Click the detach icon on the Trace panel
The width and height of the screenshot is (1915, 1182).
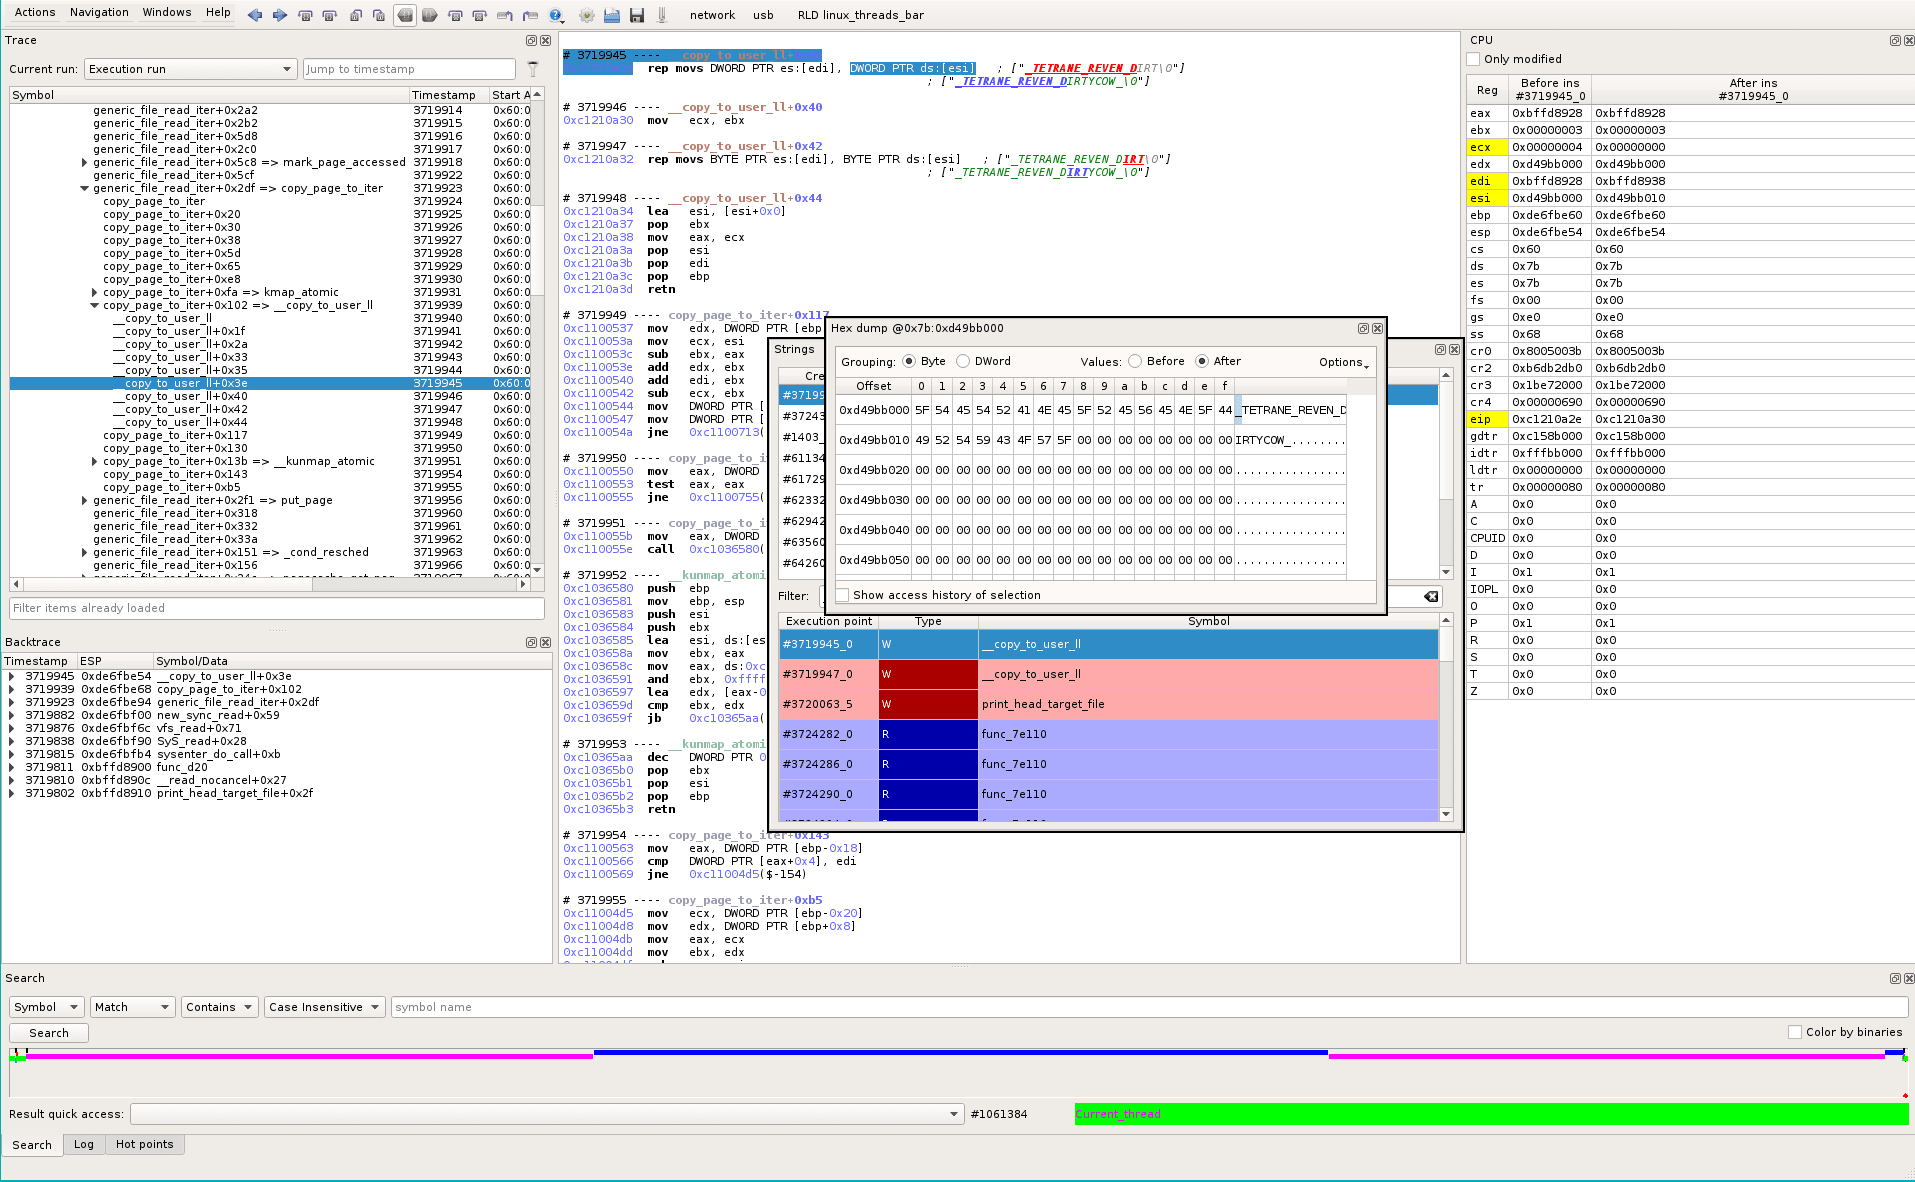point(530,40)
